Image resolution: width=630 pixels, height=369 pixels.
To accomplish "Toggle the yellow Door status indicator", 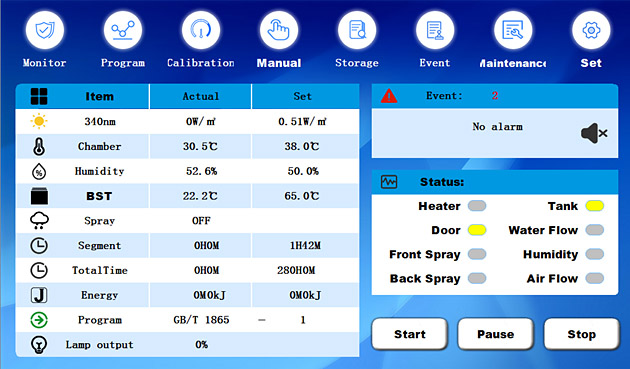I will [477, 230].
